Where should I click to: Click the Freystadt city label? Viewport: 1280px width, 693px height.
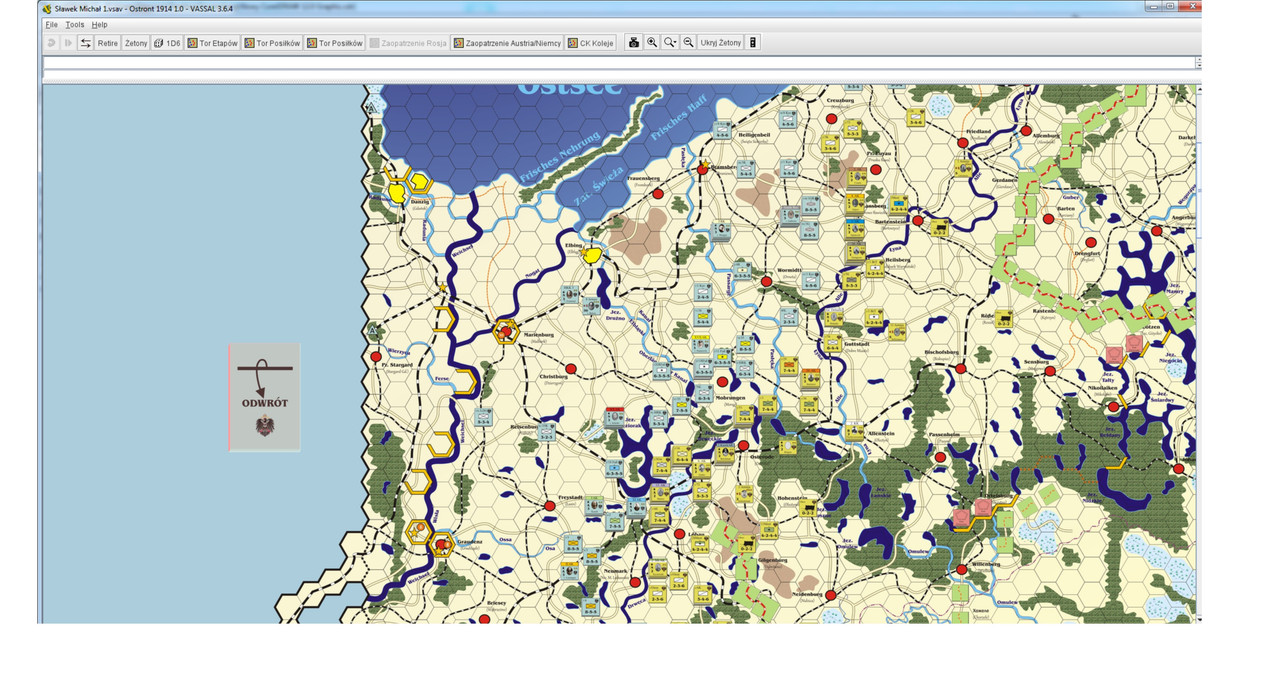570,497
